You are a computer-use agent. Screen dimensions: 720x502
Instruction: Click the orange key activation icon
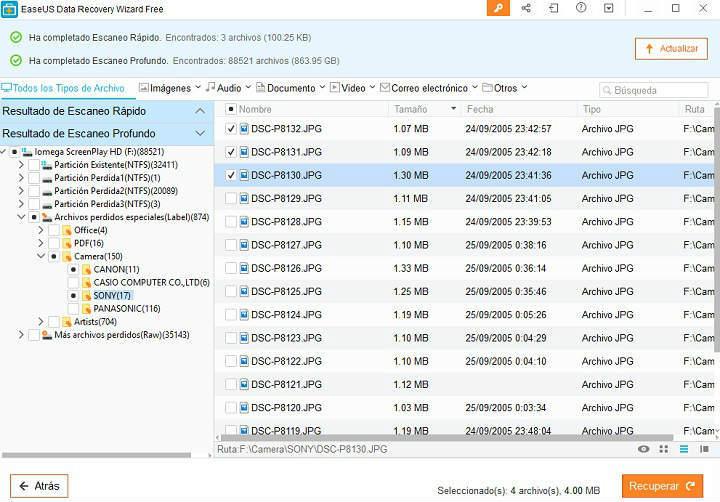(498, 8)
